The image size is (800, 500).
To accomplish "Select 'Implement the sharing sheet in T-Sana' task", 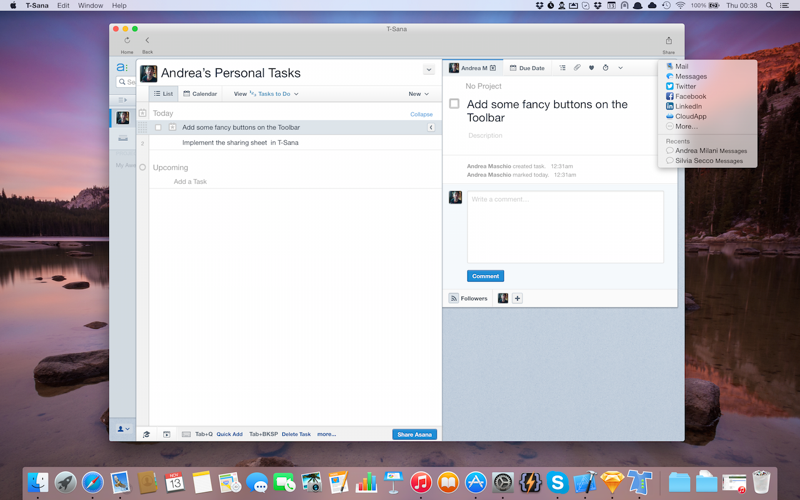I will point(240,143).
